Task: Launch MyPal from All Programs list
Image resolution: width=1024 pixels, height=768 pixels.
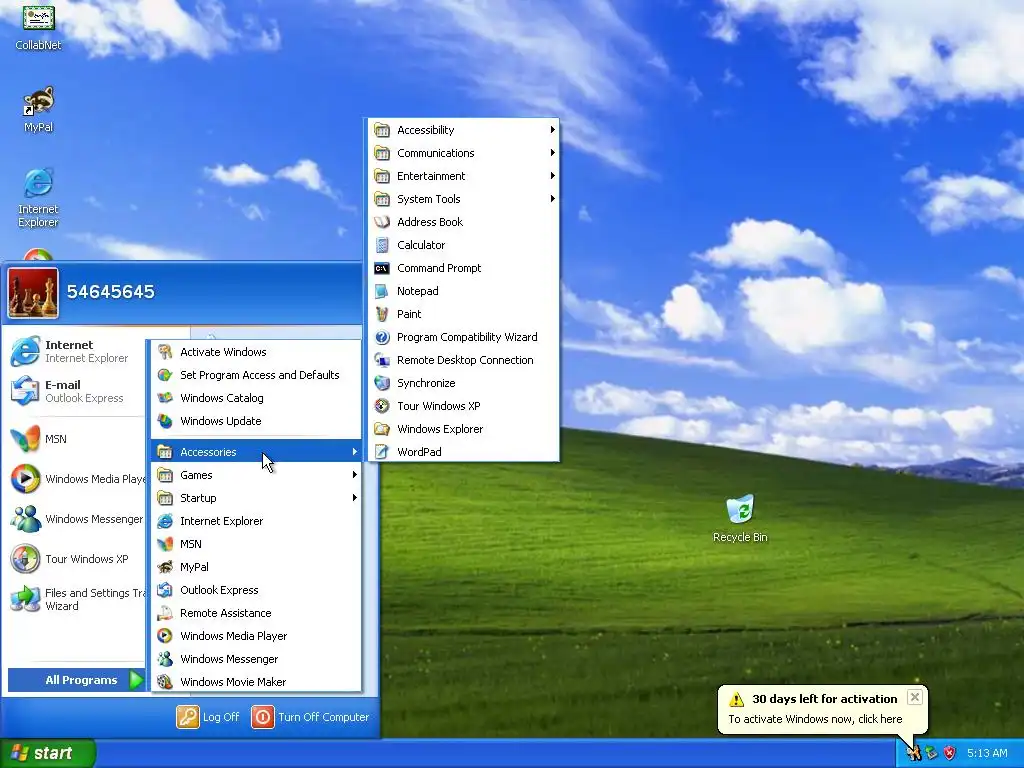Action: [256, 567]
